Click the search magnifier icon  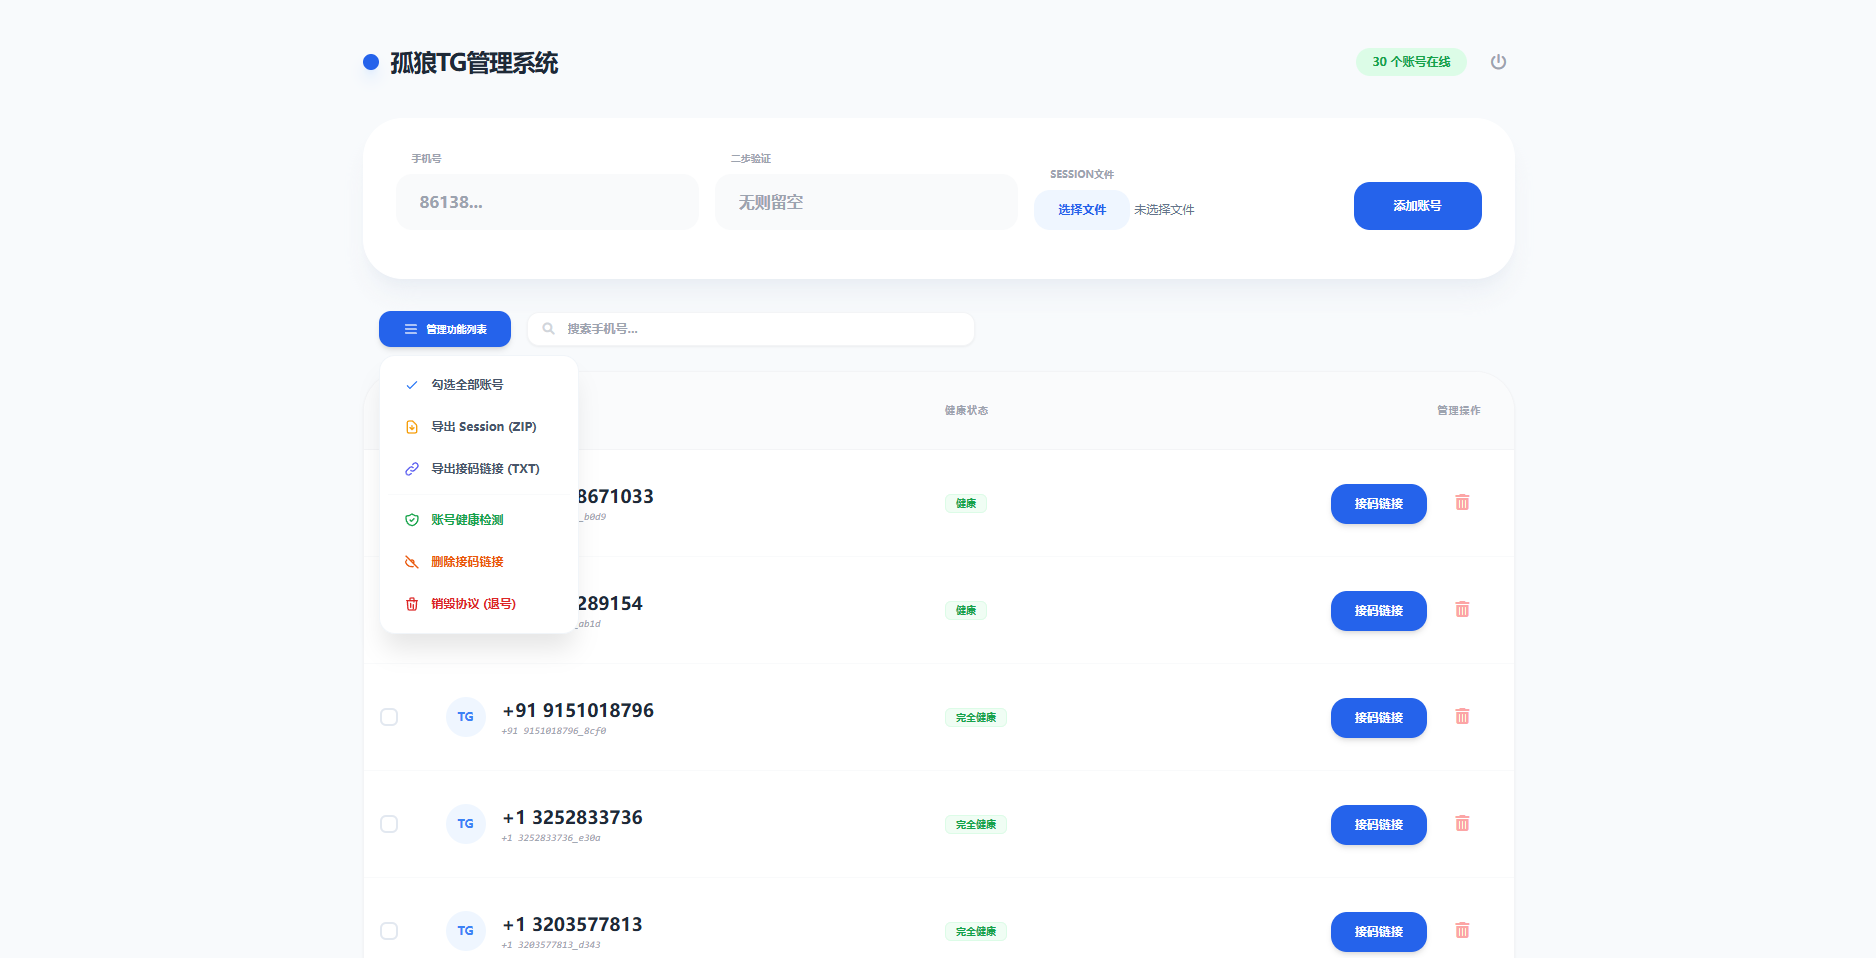tap(548, 329)
